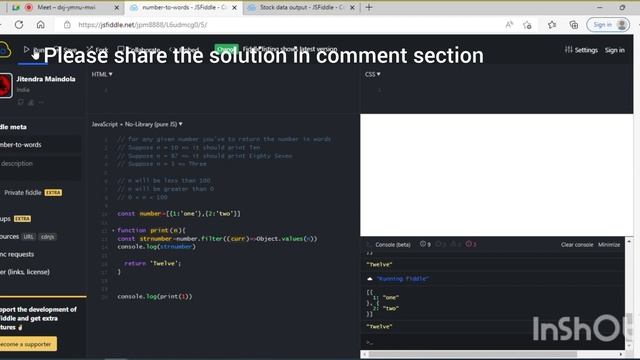Switch to the Meet browser tab
The height and width of the screenshot is (360, 640).
coord(65,7)
